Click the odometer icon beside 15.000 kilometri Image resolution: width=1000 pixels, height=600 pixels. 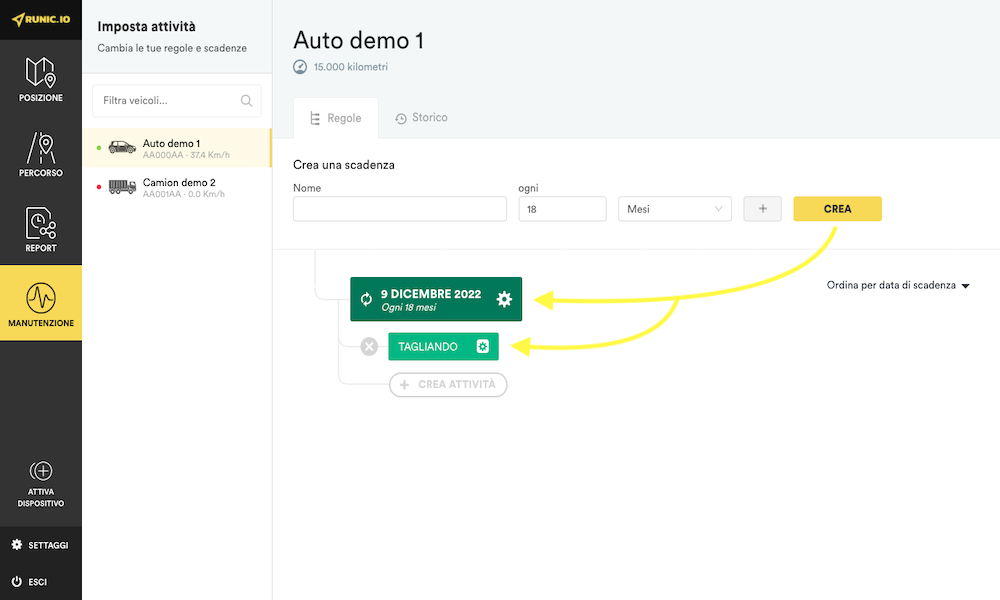click(300, 67)
